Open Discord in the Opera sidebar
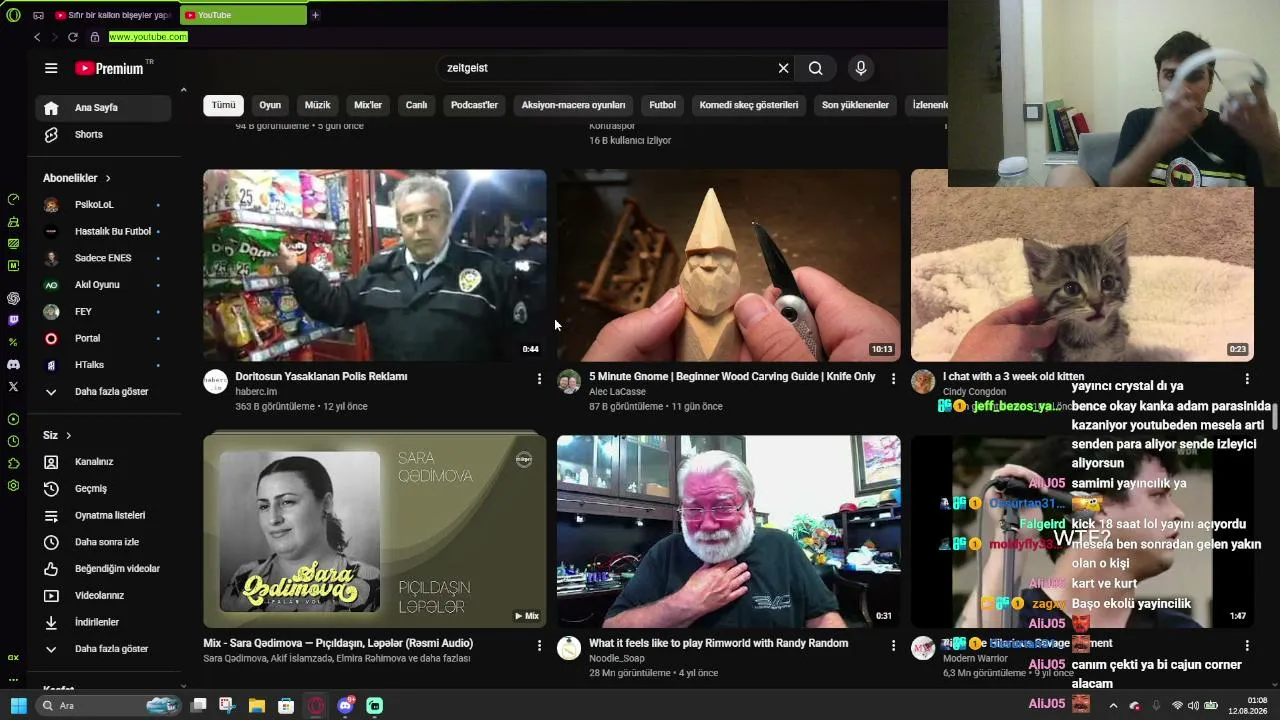1280x720 pixels. pyautogui.click(x=13, y=365)
